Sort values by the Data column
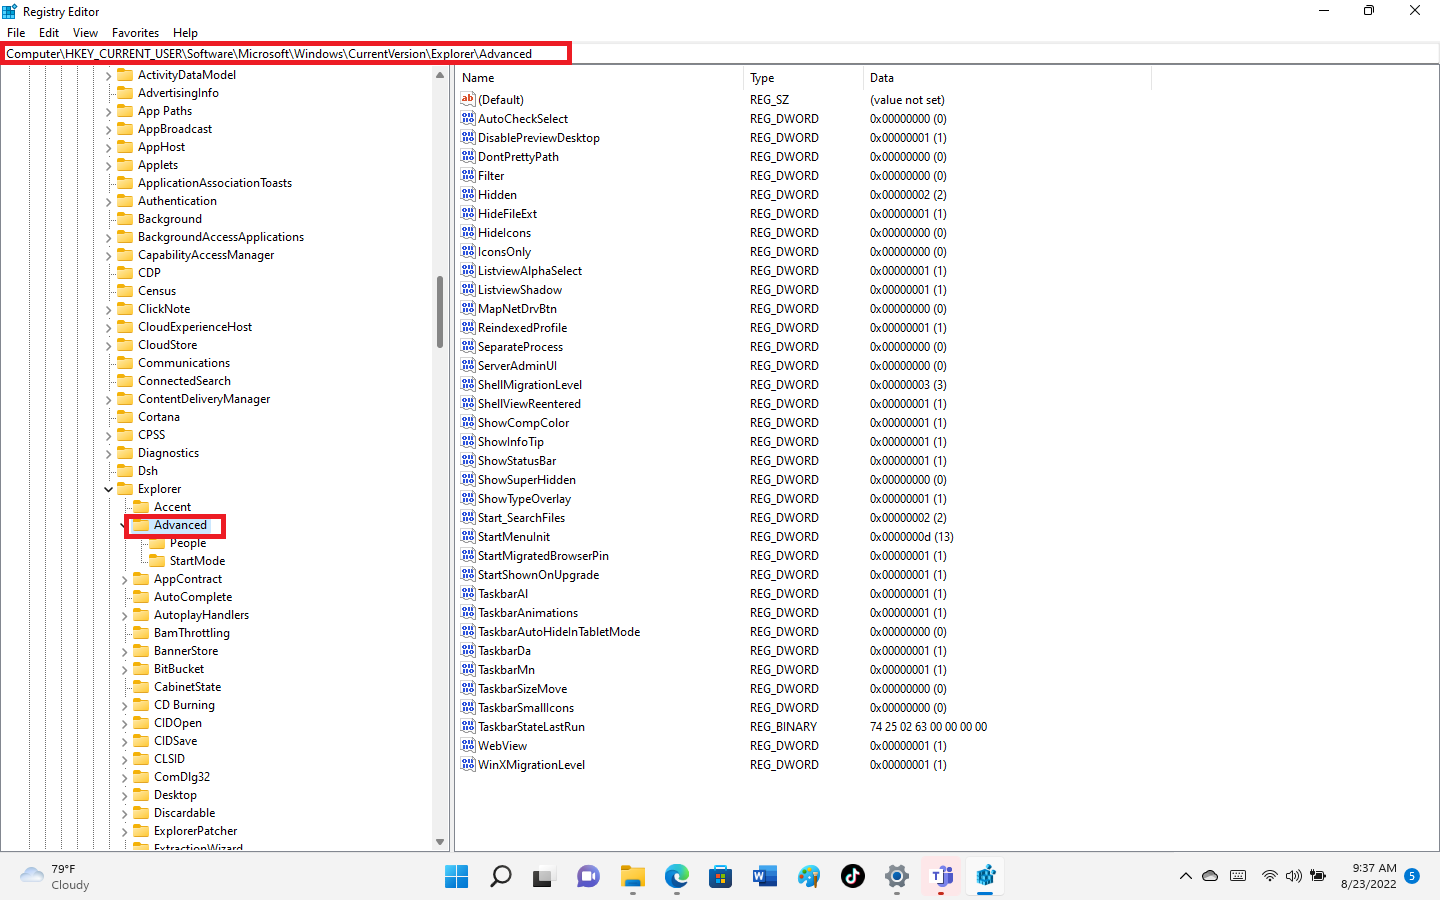The width and height of the screenshot is (1440, 900). [1007, 78]
